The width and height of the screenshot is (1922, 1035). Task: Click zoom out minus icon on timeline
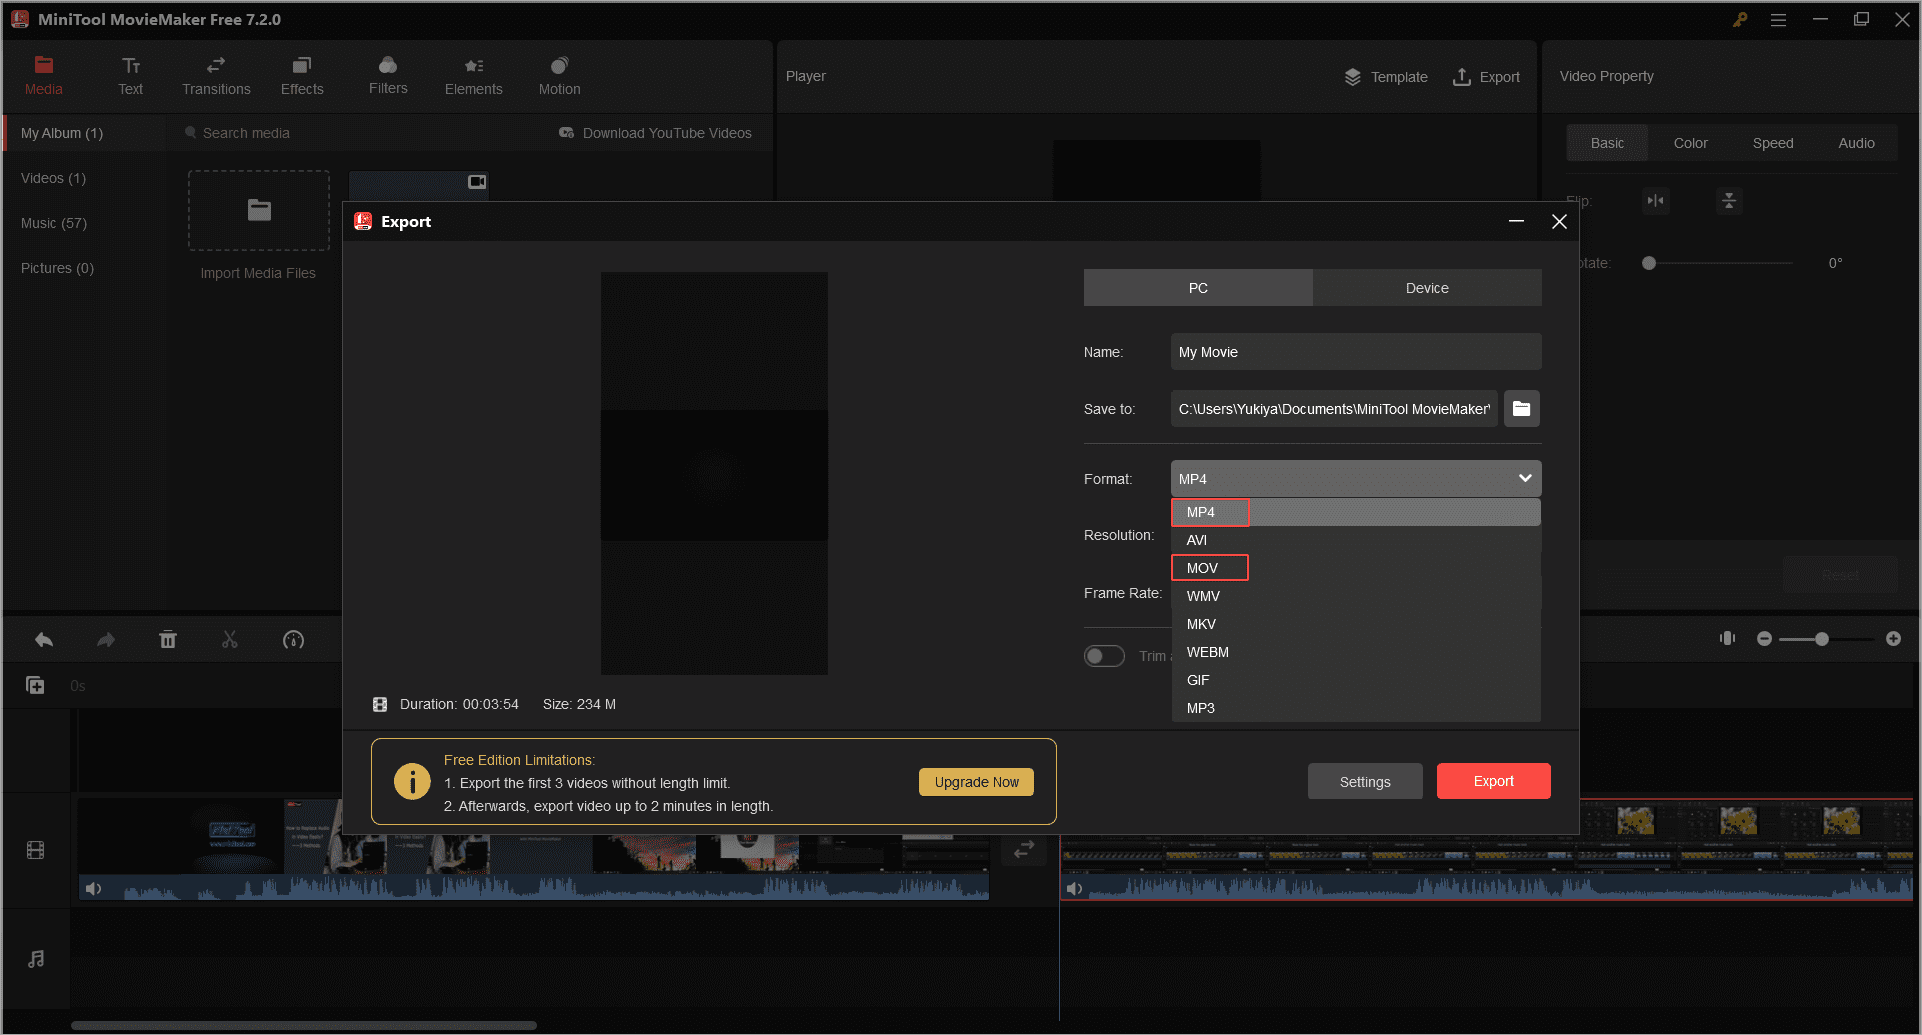(x=1764, y=639)
